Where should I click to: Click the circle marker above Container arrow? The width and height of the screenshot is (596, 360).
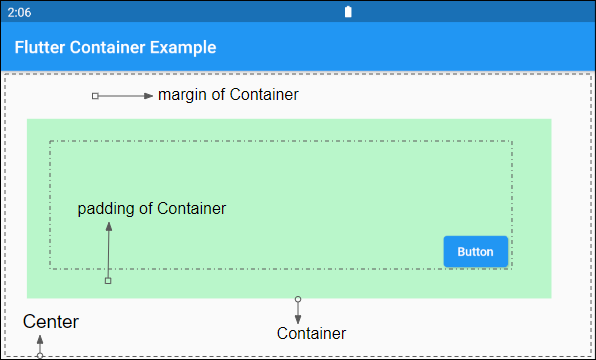click(298, 299)
